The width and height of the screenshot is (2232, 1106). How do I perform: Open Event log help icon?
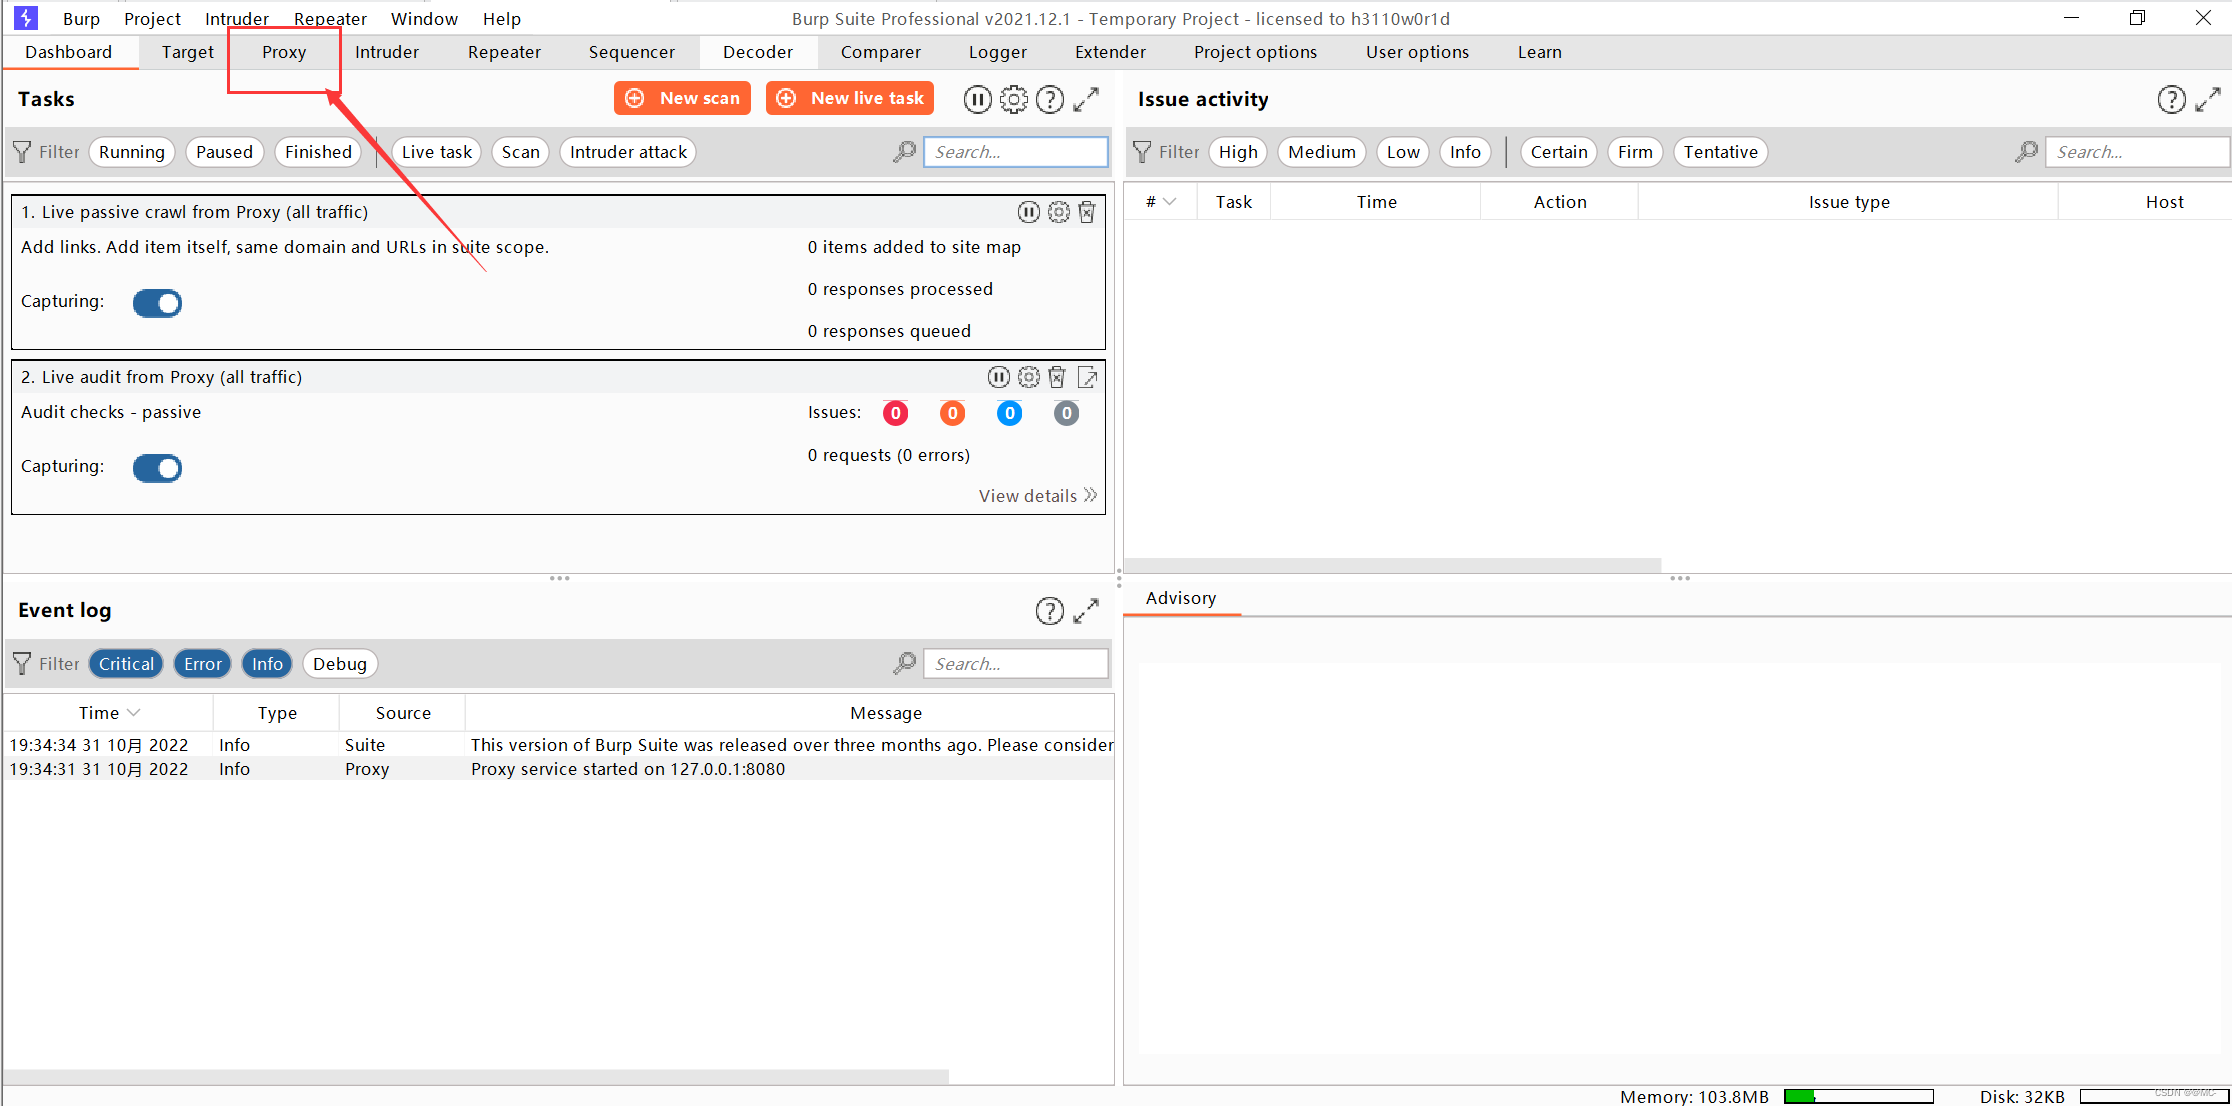click(1049, 611)
